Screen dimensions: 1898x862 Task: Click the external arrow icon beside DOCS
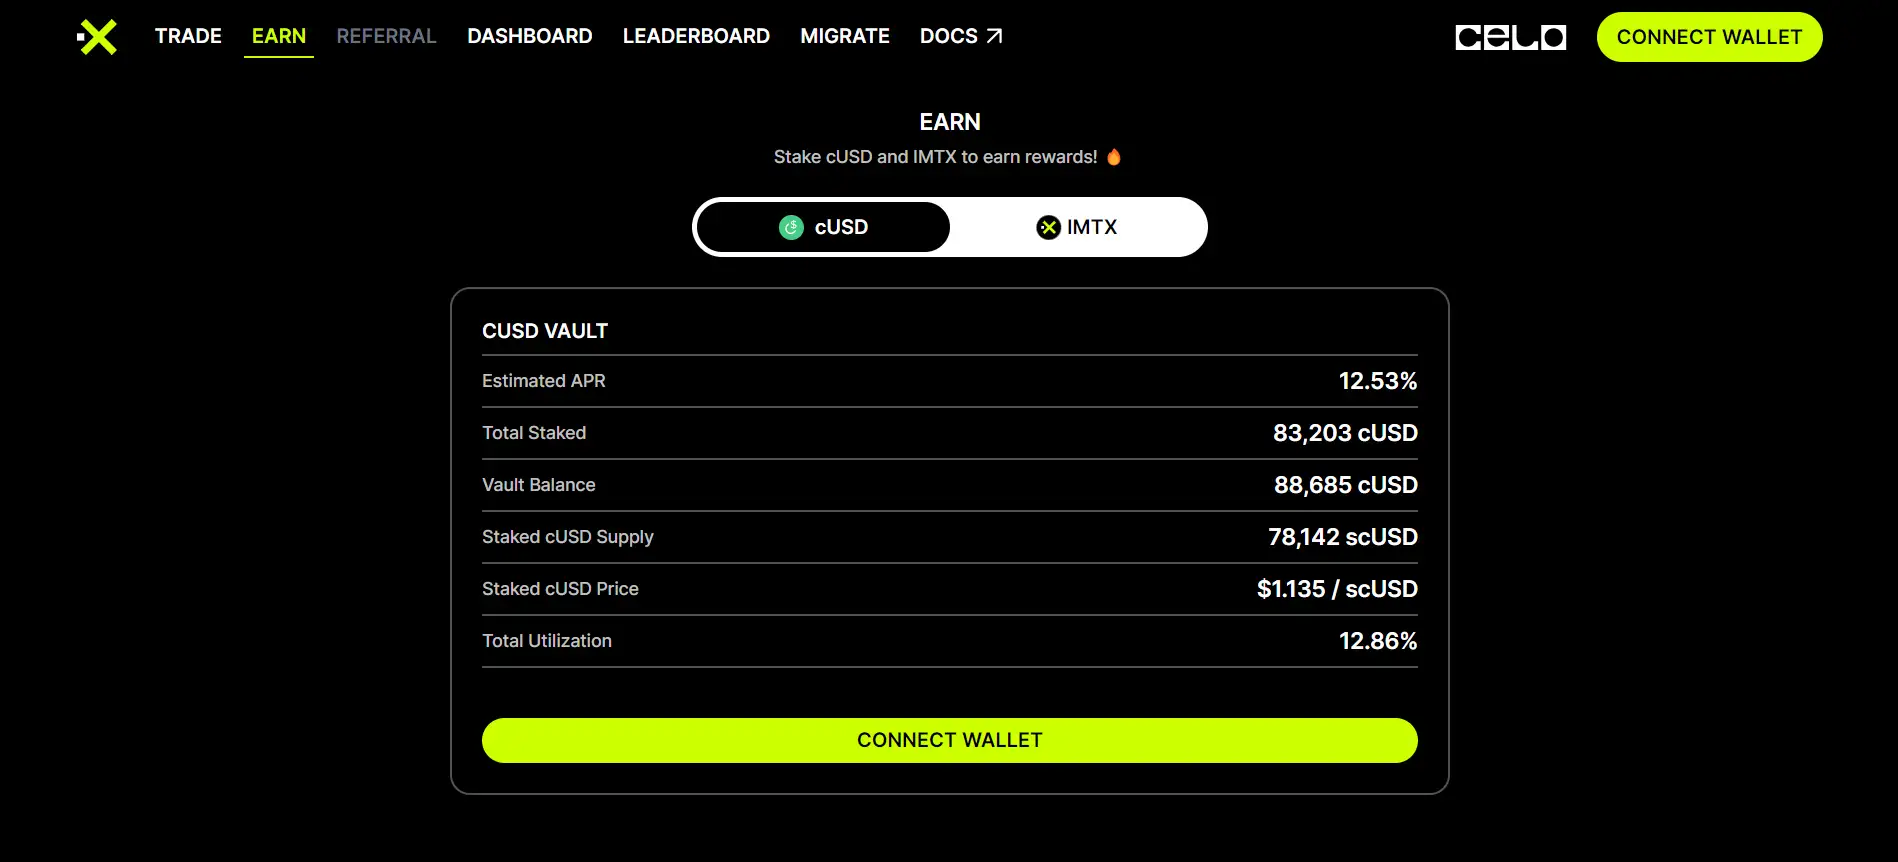994,36
